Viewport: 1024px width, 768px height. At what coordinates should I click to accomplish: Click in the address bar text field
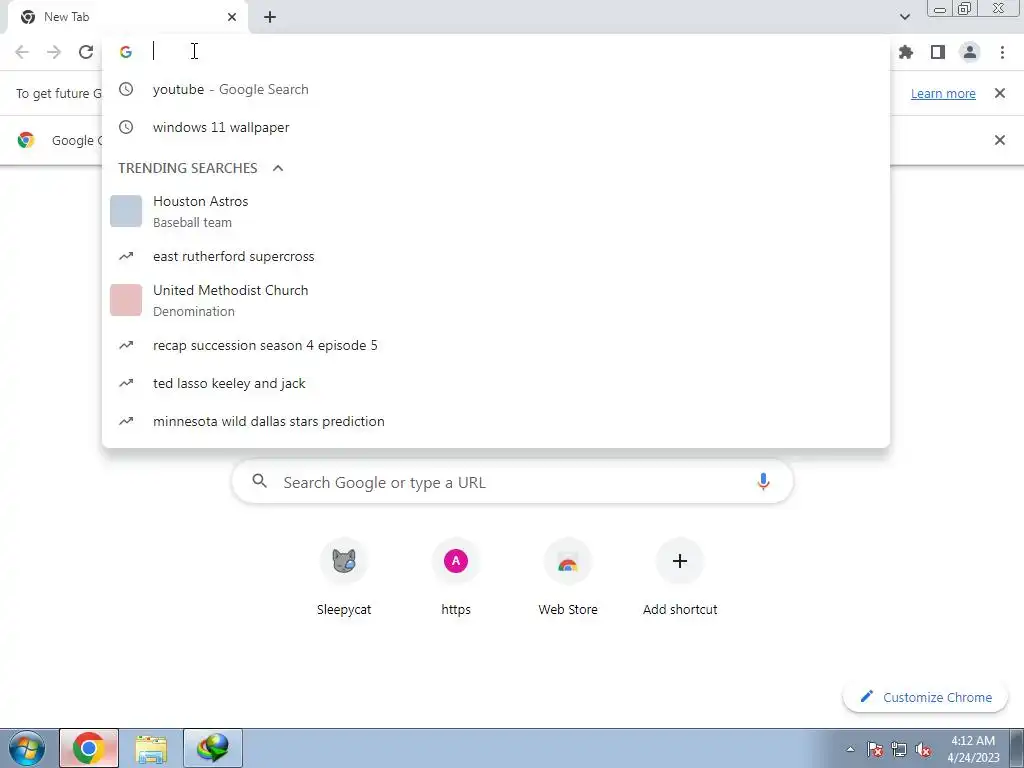(509, 52)
